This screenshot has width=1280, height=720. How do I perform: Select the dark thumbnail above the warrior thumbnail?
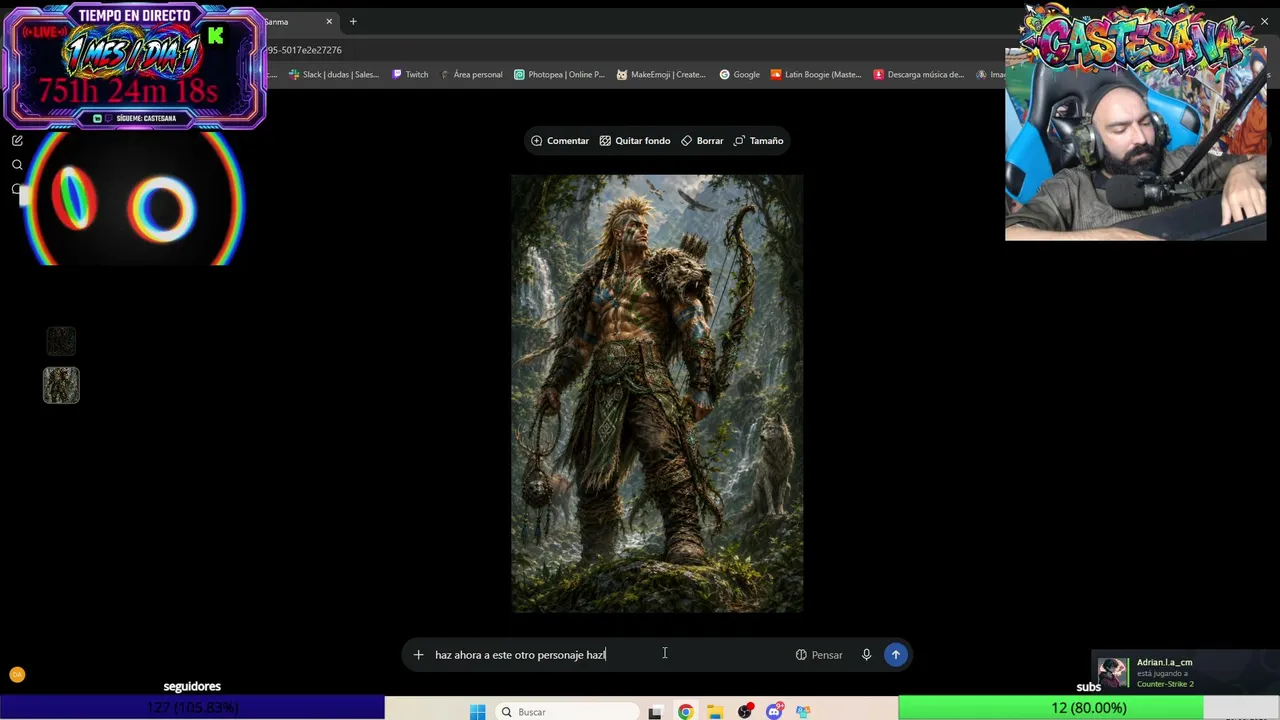point(61,341)
